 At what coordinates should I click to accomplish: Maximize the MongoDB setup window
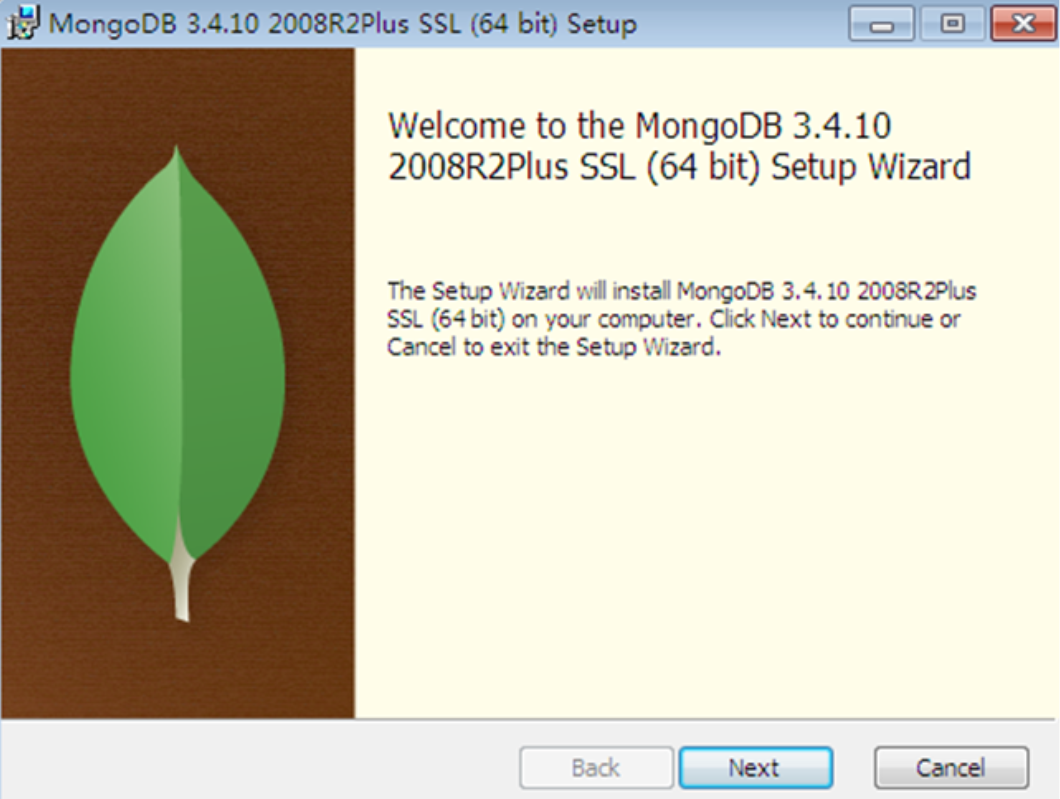(x=953, y=24)
